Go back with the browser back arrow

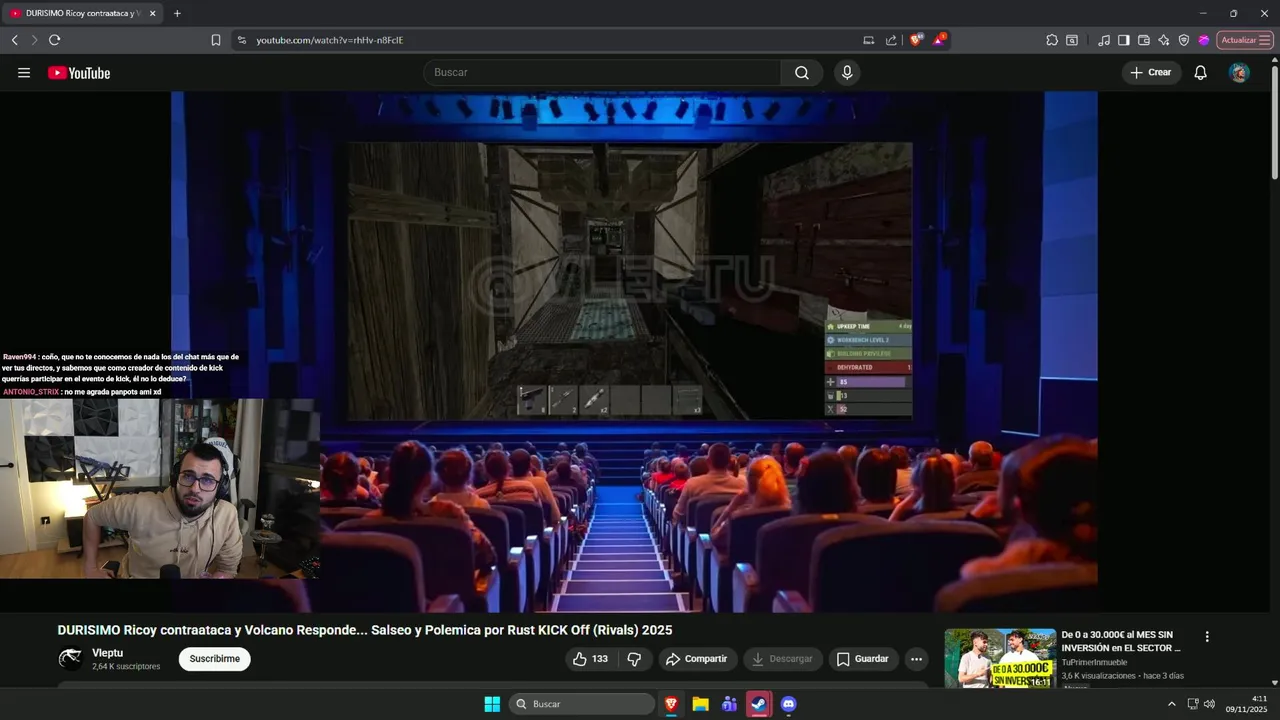tap(14, 40)
